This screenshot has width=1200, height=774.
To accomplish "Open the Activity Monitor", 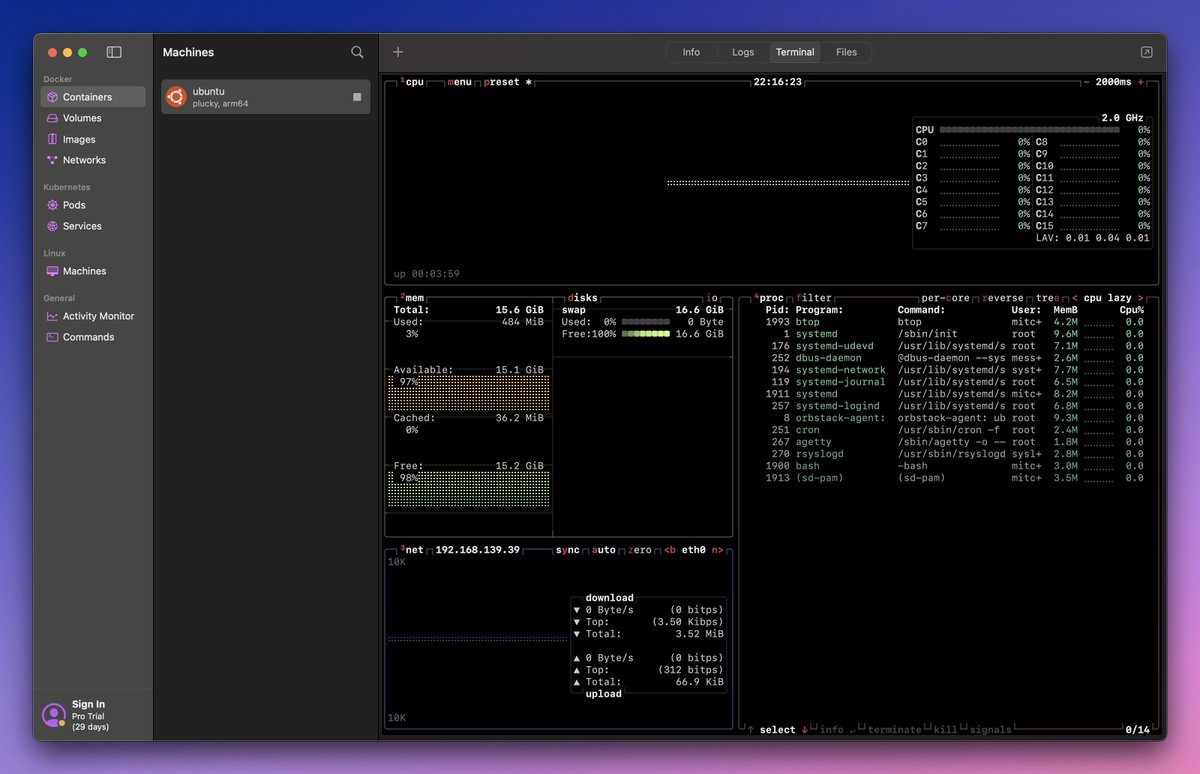I will pos(97,316).
